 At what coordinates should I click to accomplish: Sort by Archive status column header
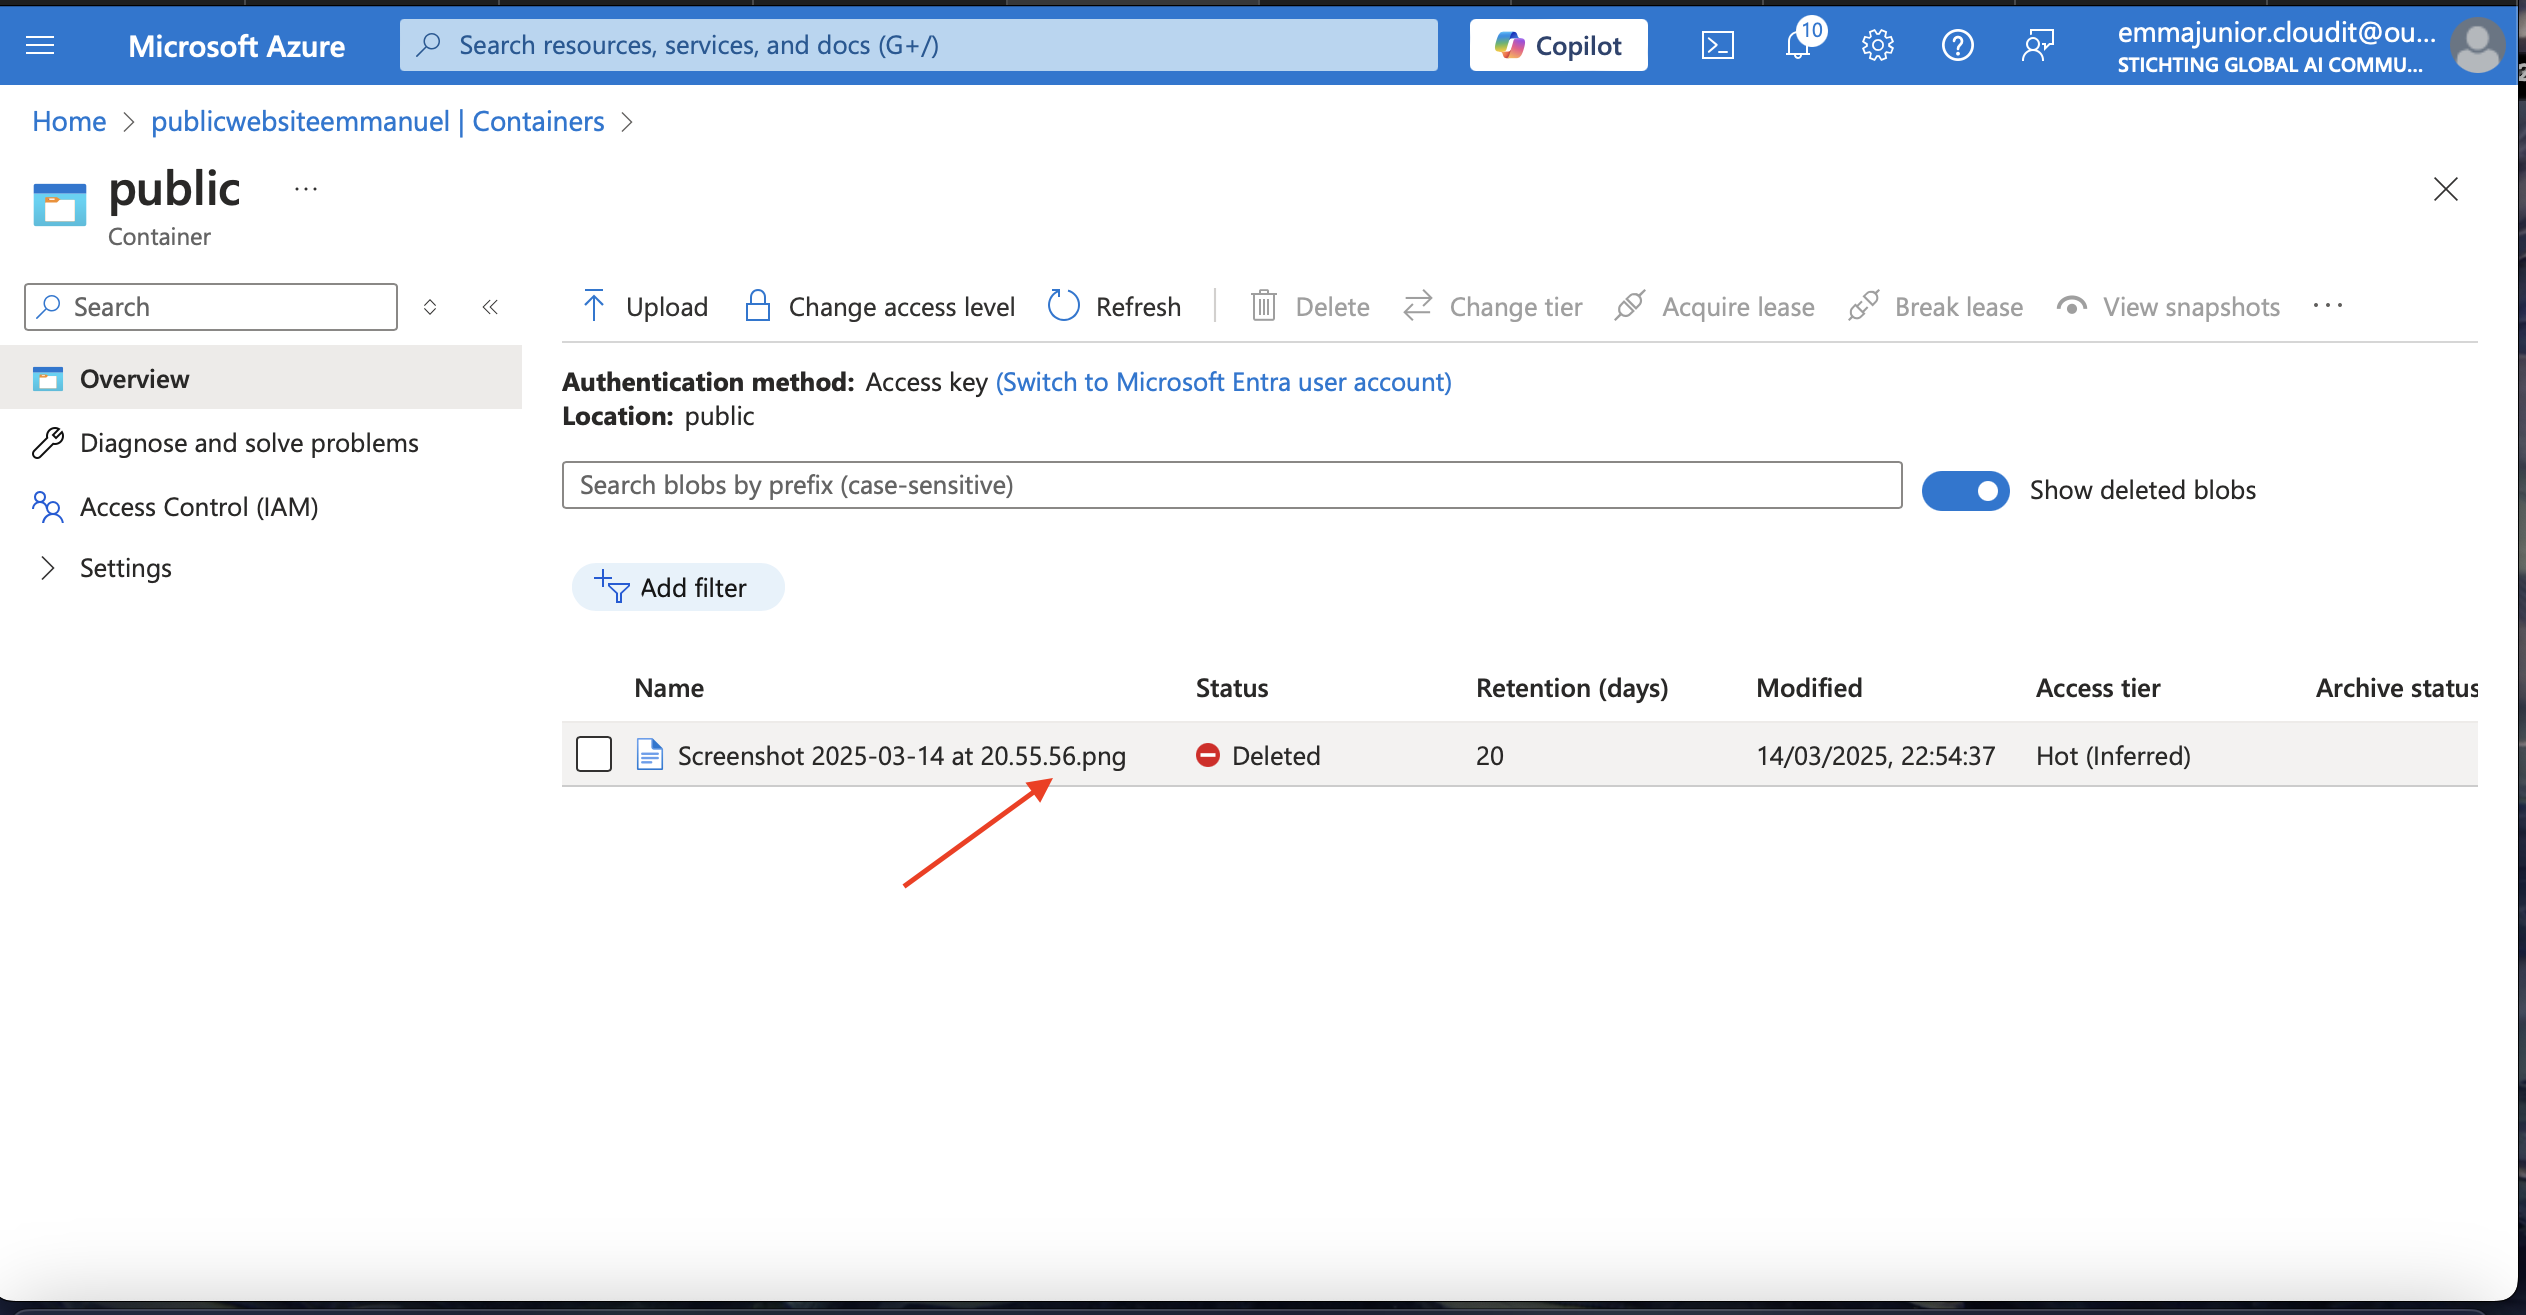[2397, 688]
